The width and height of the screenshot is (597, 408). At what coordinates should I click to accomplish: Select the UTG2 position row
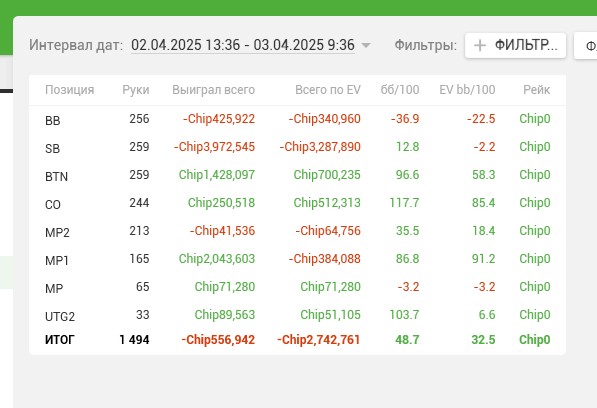tap(297, 315)
